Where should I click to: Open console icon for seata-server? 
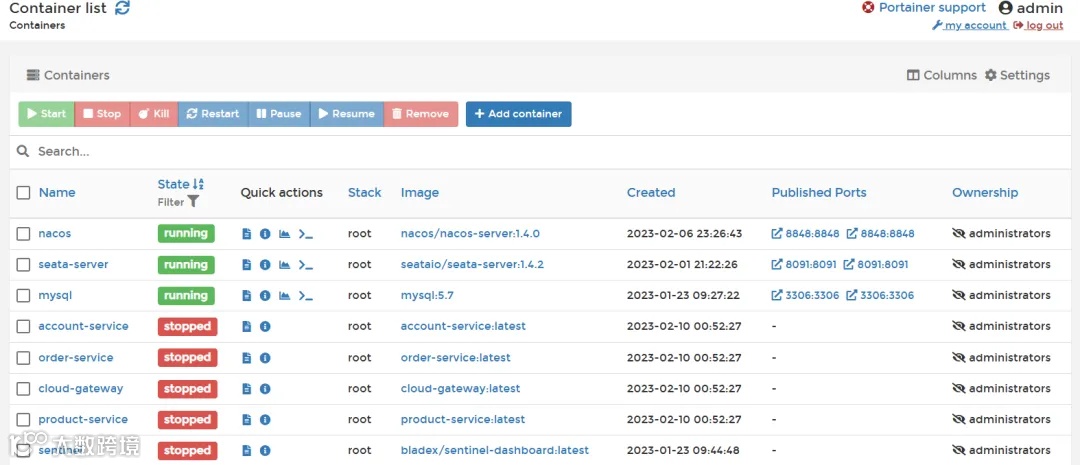click(x=305, y=265)
